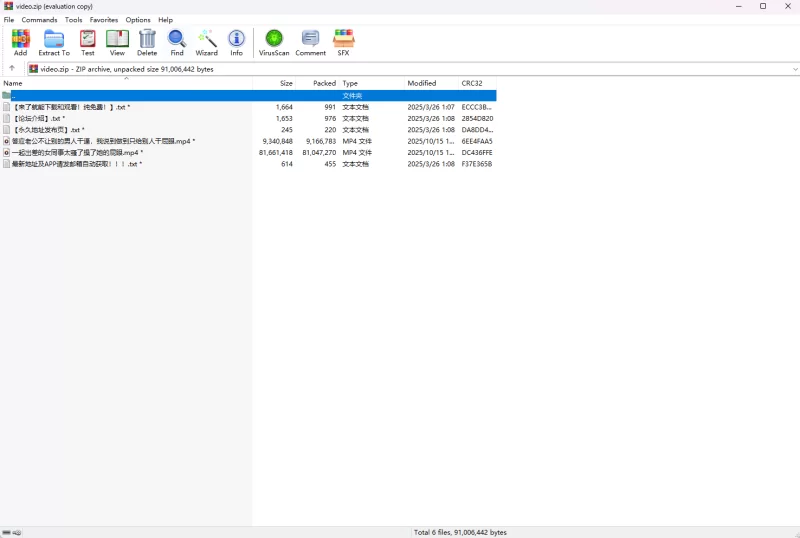The height and width of the screenshot is (538, 800).
Task: Open the Options menu
Action: 138,20
